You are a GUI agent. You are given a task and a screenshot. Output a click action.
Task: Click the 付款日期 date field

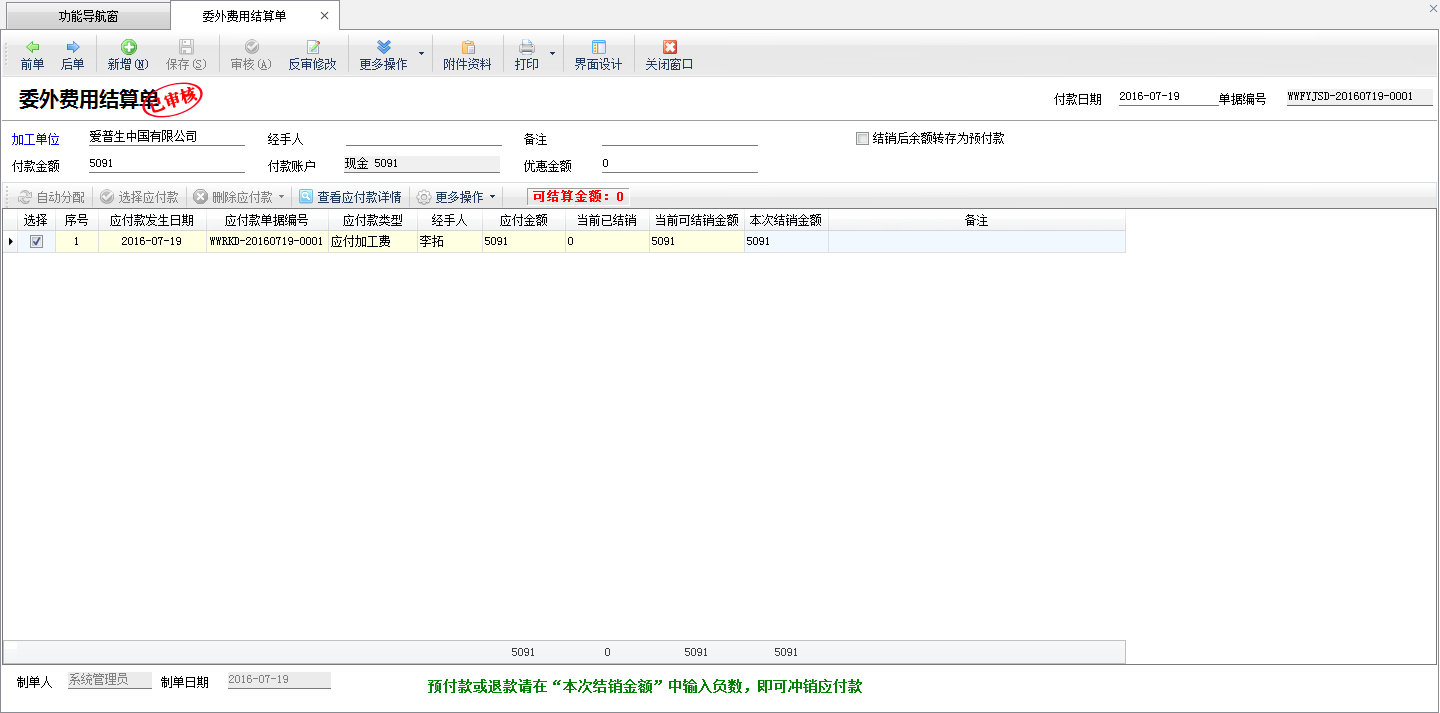tap(1163, 98)
